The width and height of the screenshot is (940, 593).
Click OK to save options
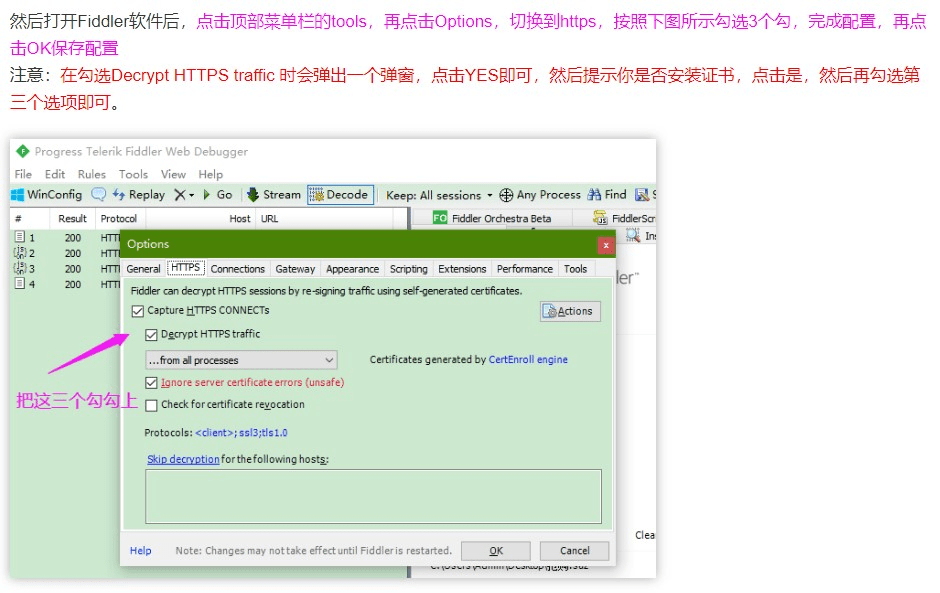click(496, 551)
